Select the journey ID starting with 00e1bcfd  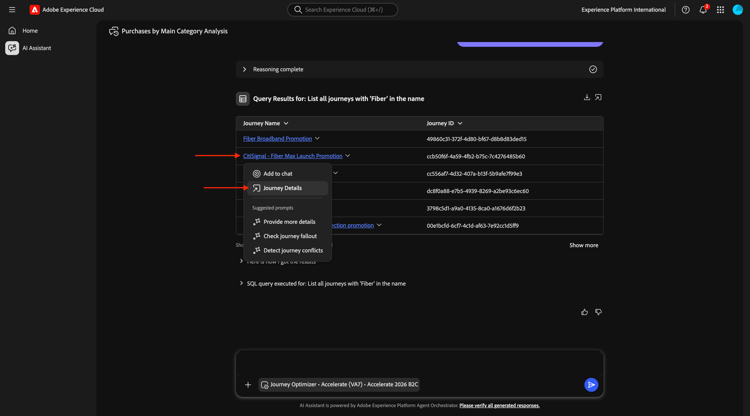coord(473,226)
